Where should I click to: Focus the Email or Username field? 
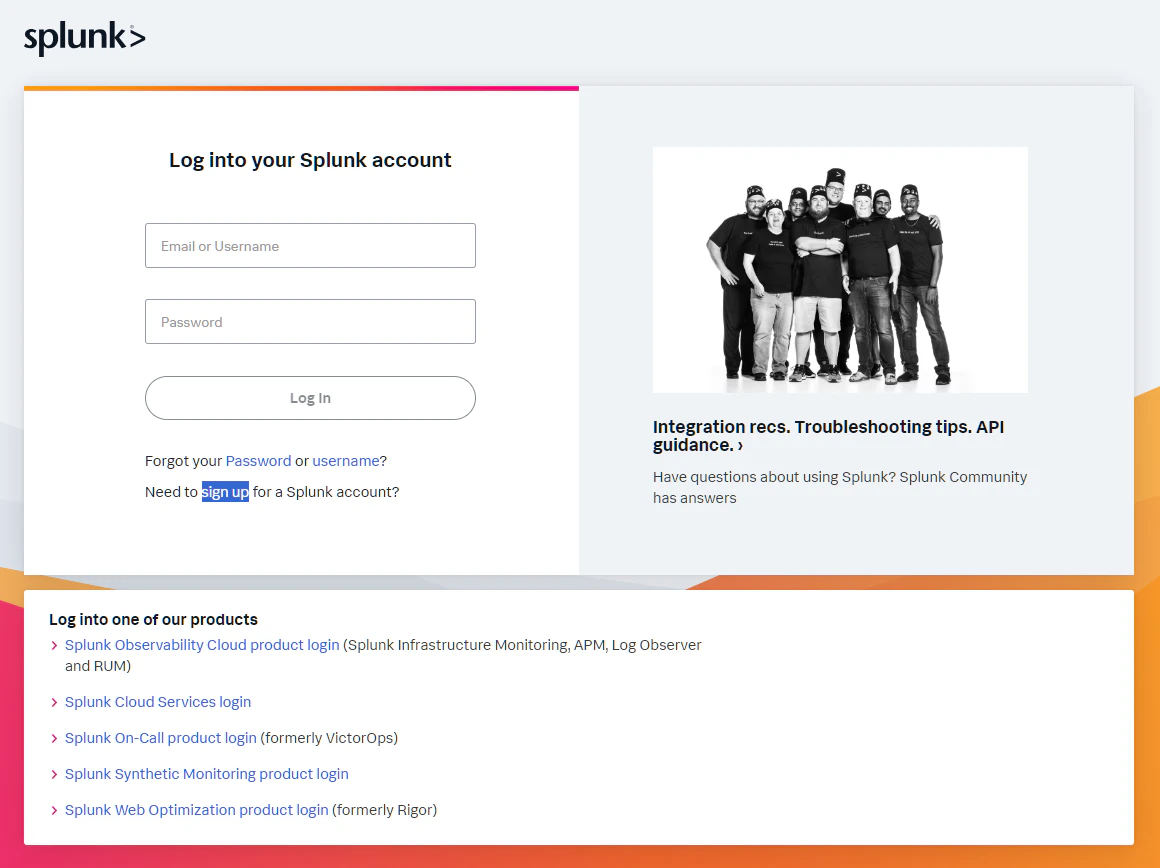[x=310, y=246]
